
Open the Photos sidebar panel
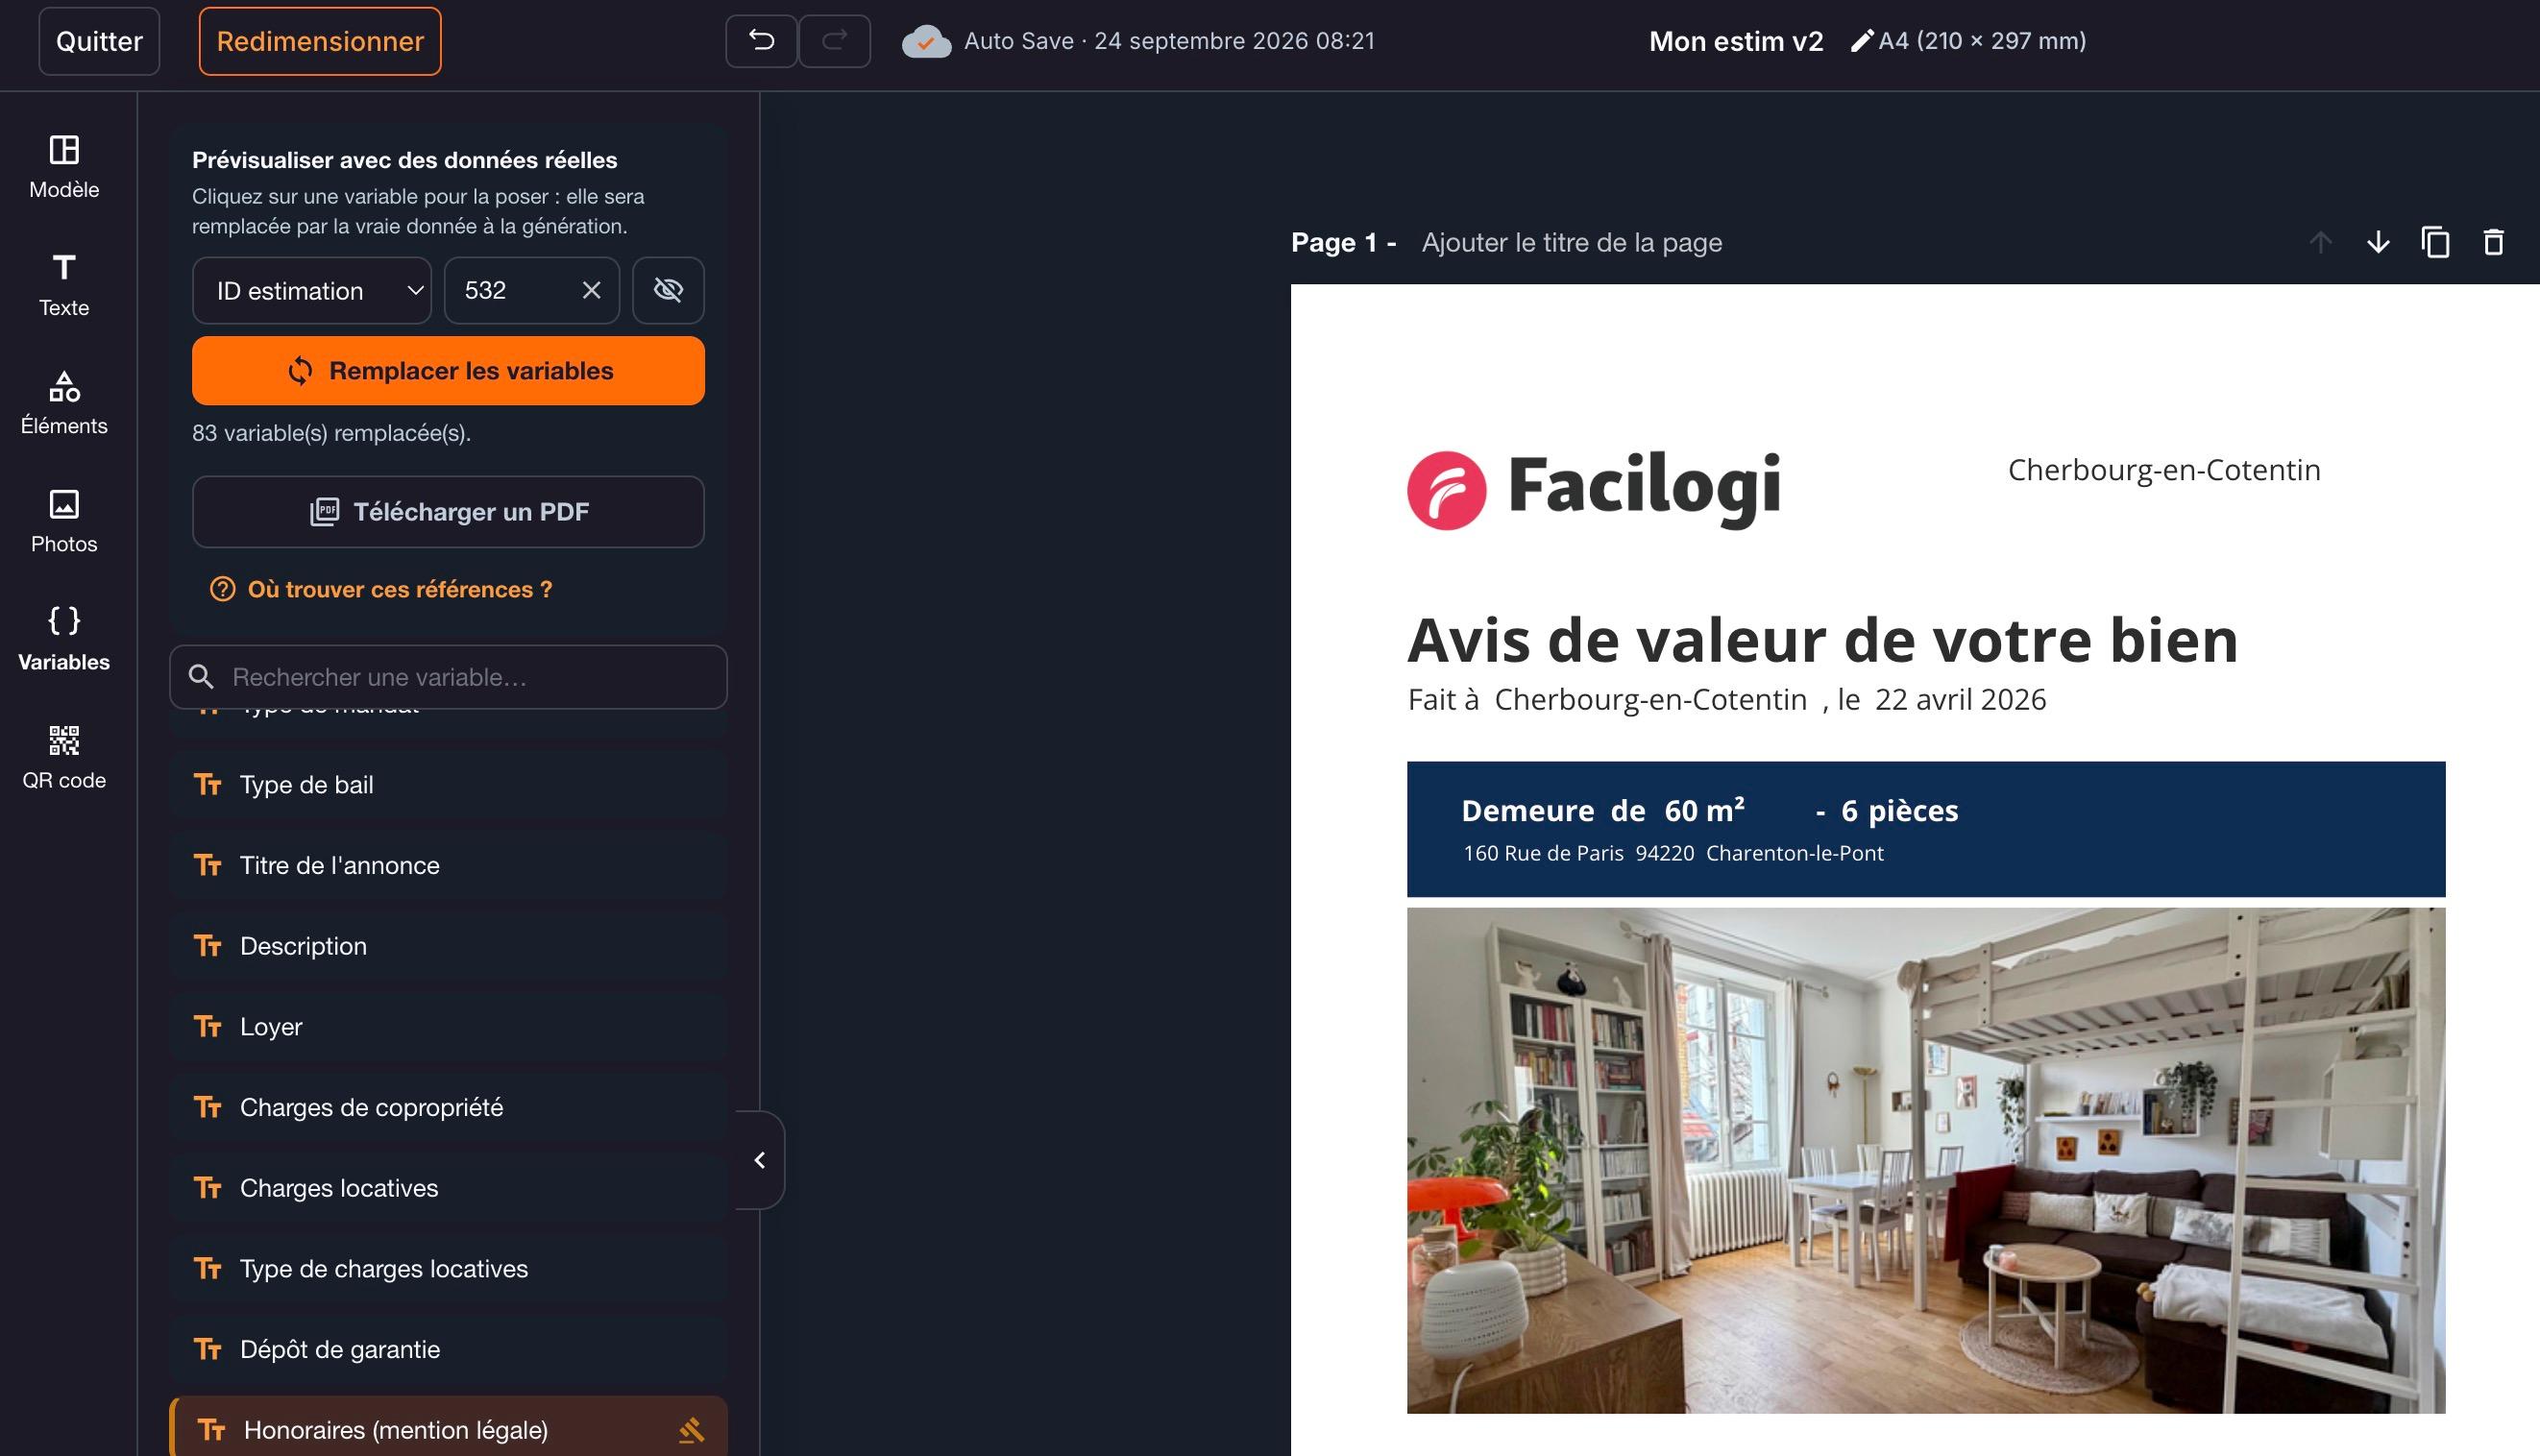[x=64, y=521]
